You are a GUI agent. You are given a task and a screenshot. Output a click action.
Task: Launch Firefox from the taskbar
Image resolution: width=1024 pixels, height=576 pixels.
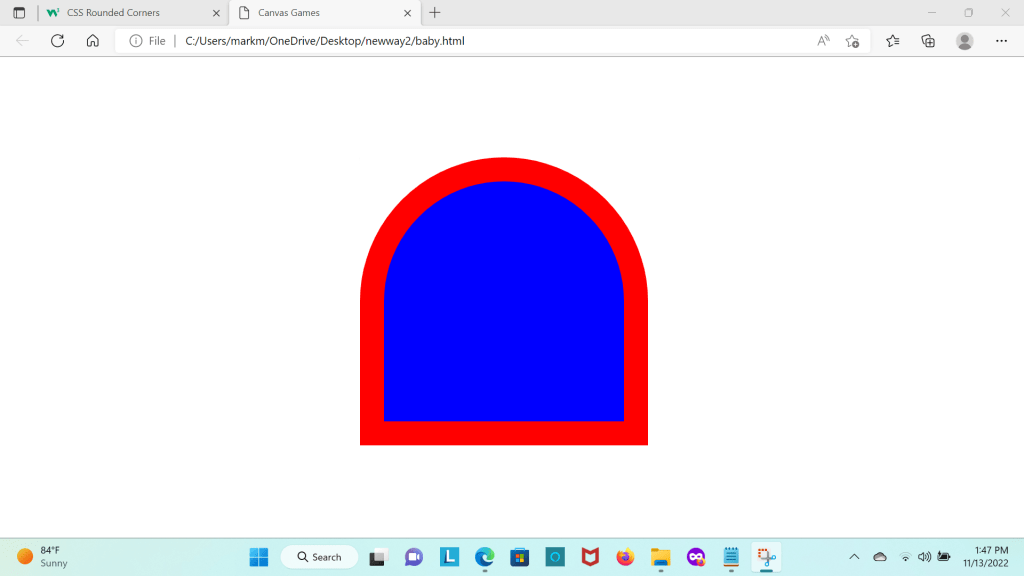click(625, 557)
